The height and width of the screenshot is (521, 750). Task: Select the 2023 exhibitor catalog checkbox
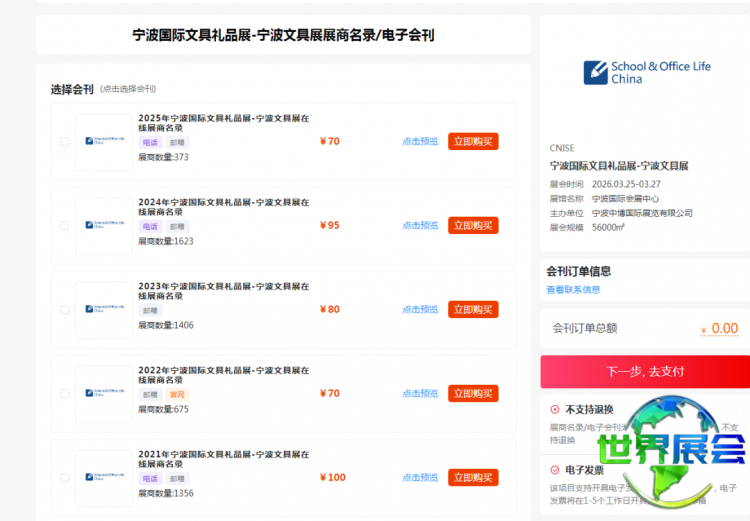(65, 310)
